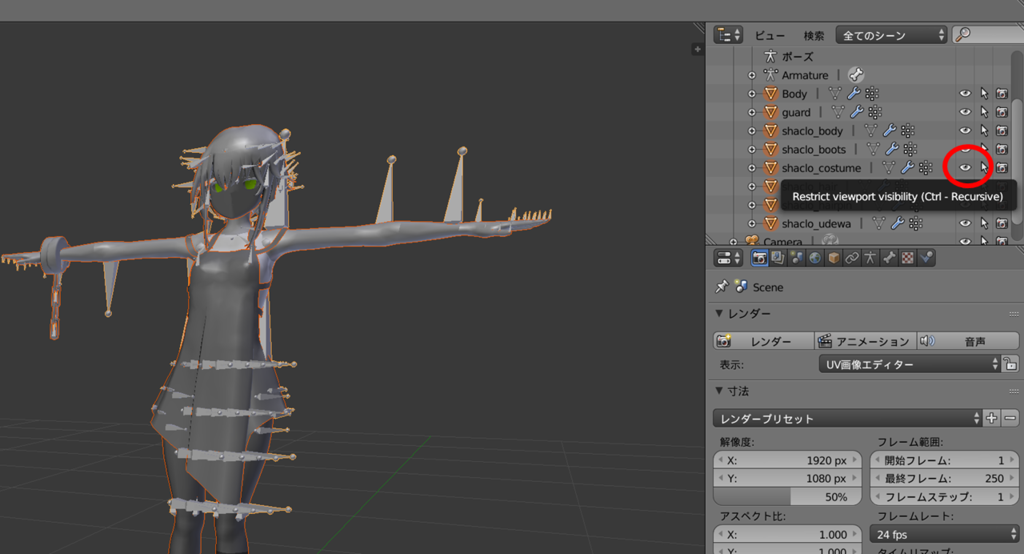
Task: Click the Scene icon in properties breadcrumb
Action: (x=741, y=286)
